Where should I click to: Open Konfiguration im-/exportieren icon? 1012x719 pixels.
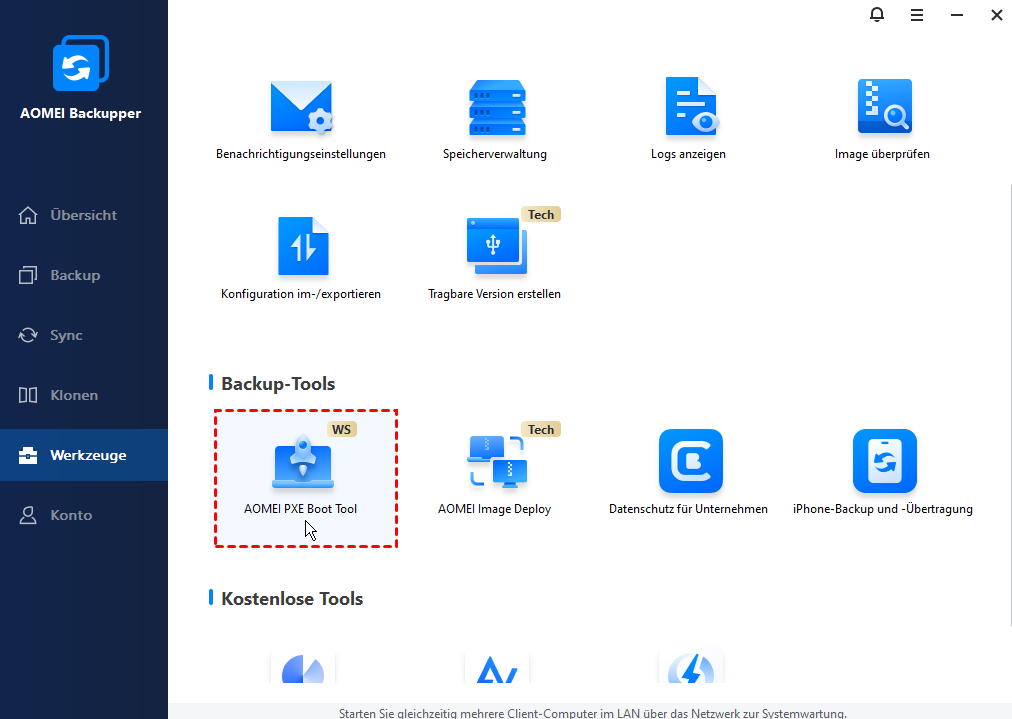click(303, 247)
